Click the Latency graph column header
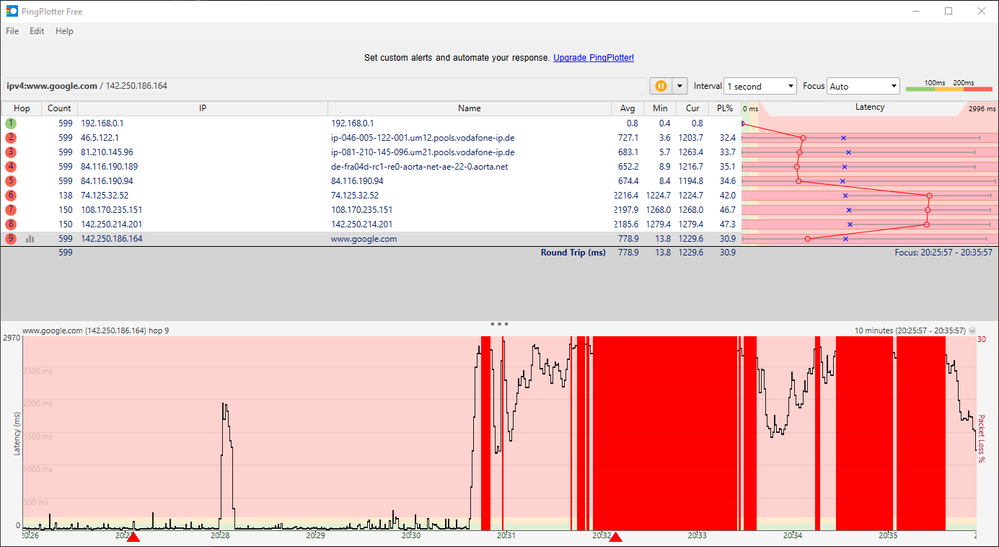Image resolution: width=999 pixels, height=547 pixels. click(x=870, y=108)
